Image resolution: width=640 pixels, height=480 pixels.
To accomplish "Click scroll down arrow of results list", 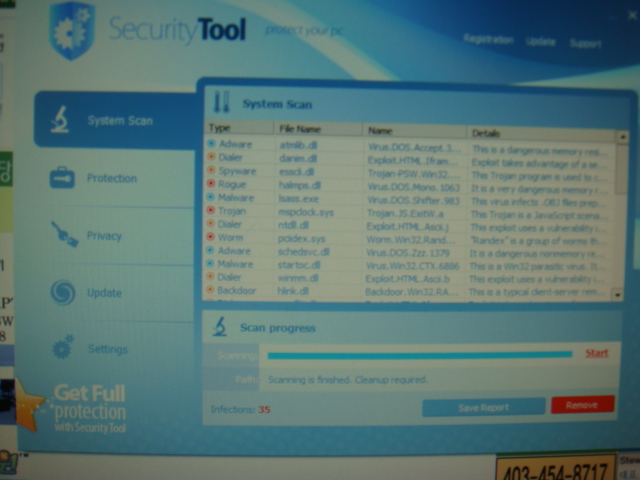I will pyautogui.click(x=617, y=295).
